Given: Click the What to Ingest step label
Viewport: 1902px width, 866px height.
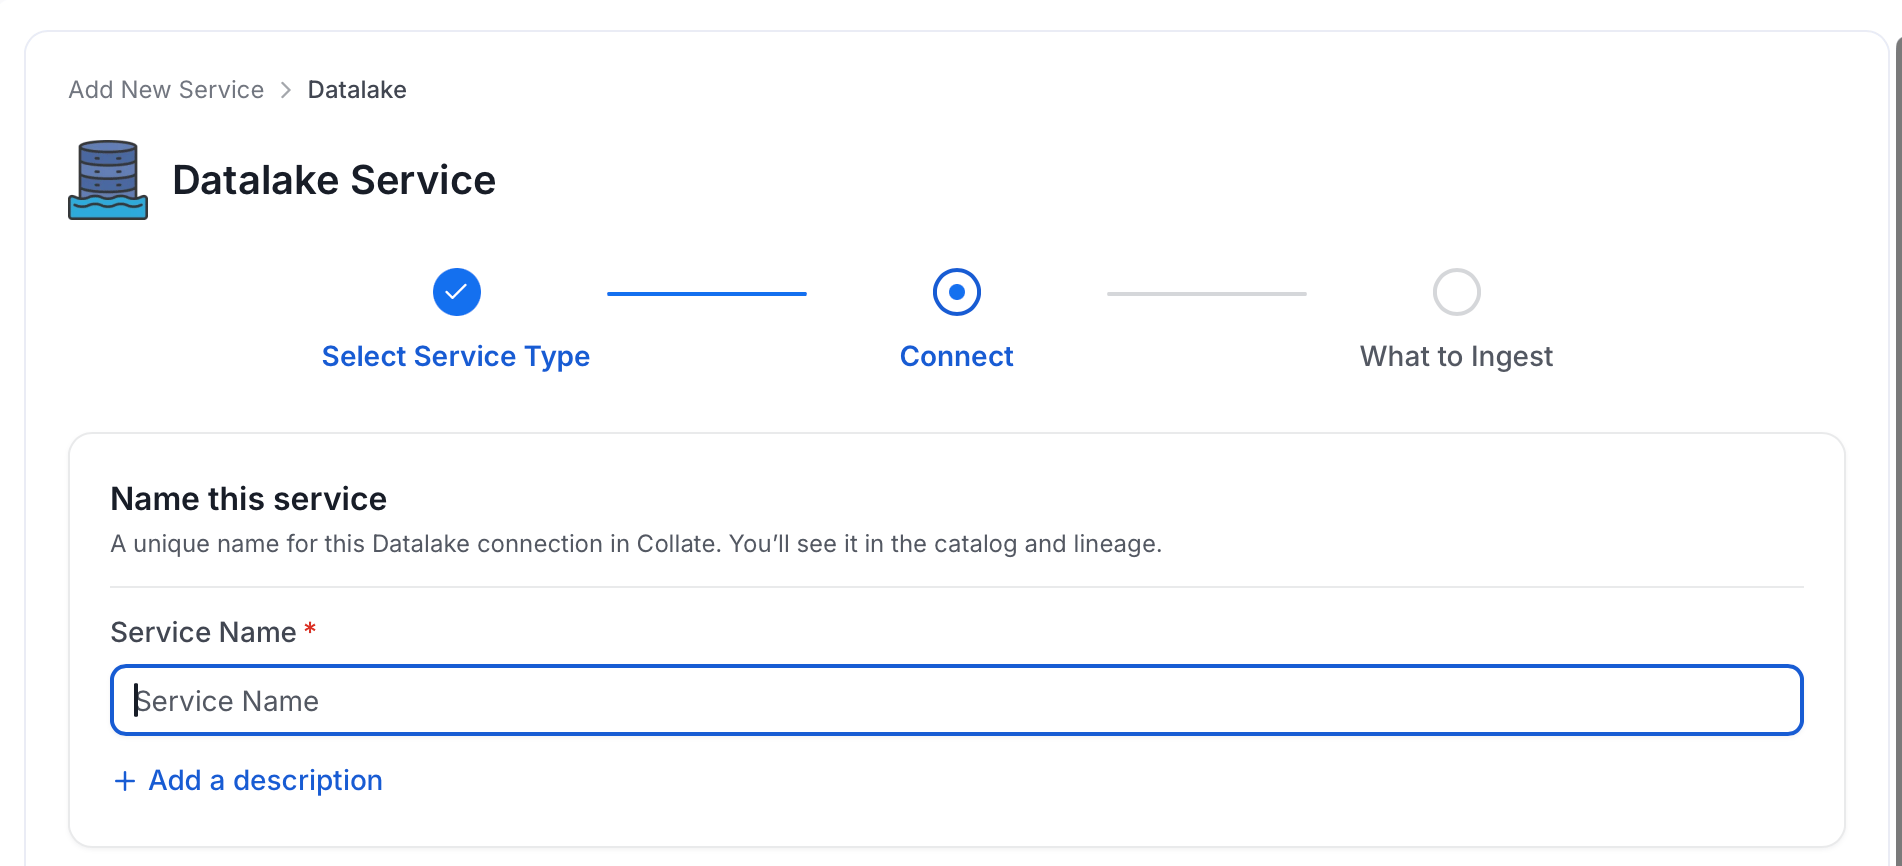Looking at the screenshot, I should pos(1457,357).
